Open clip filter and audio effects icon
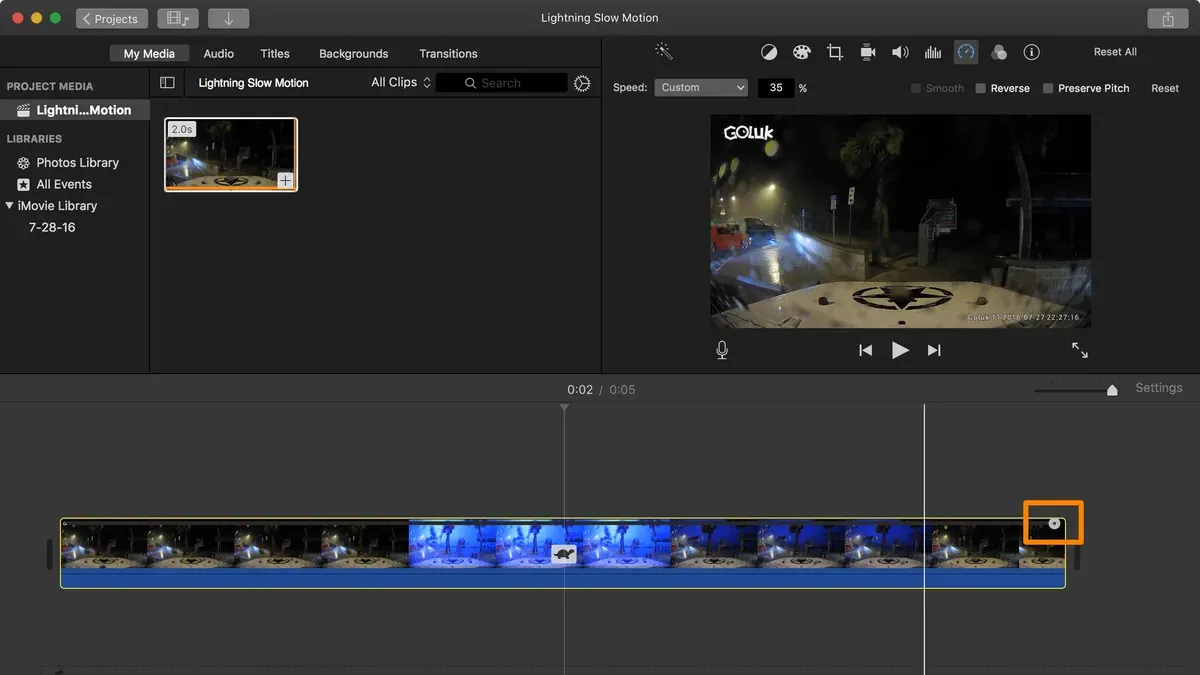This screenshot has height=675, width=1200. click(998, 52)
